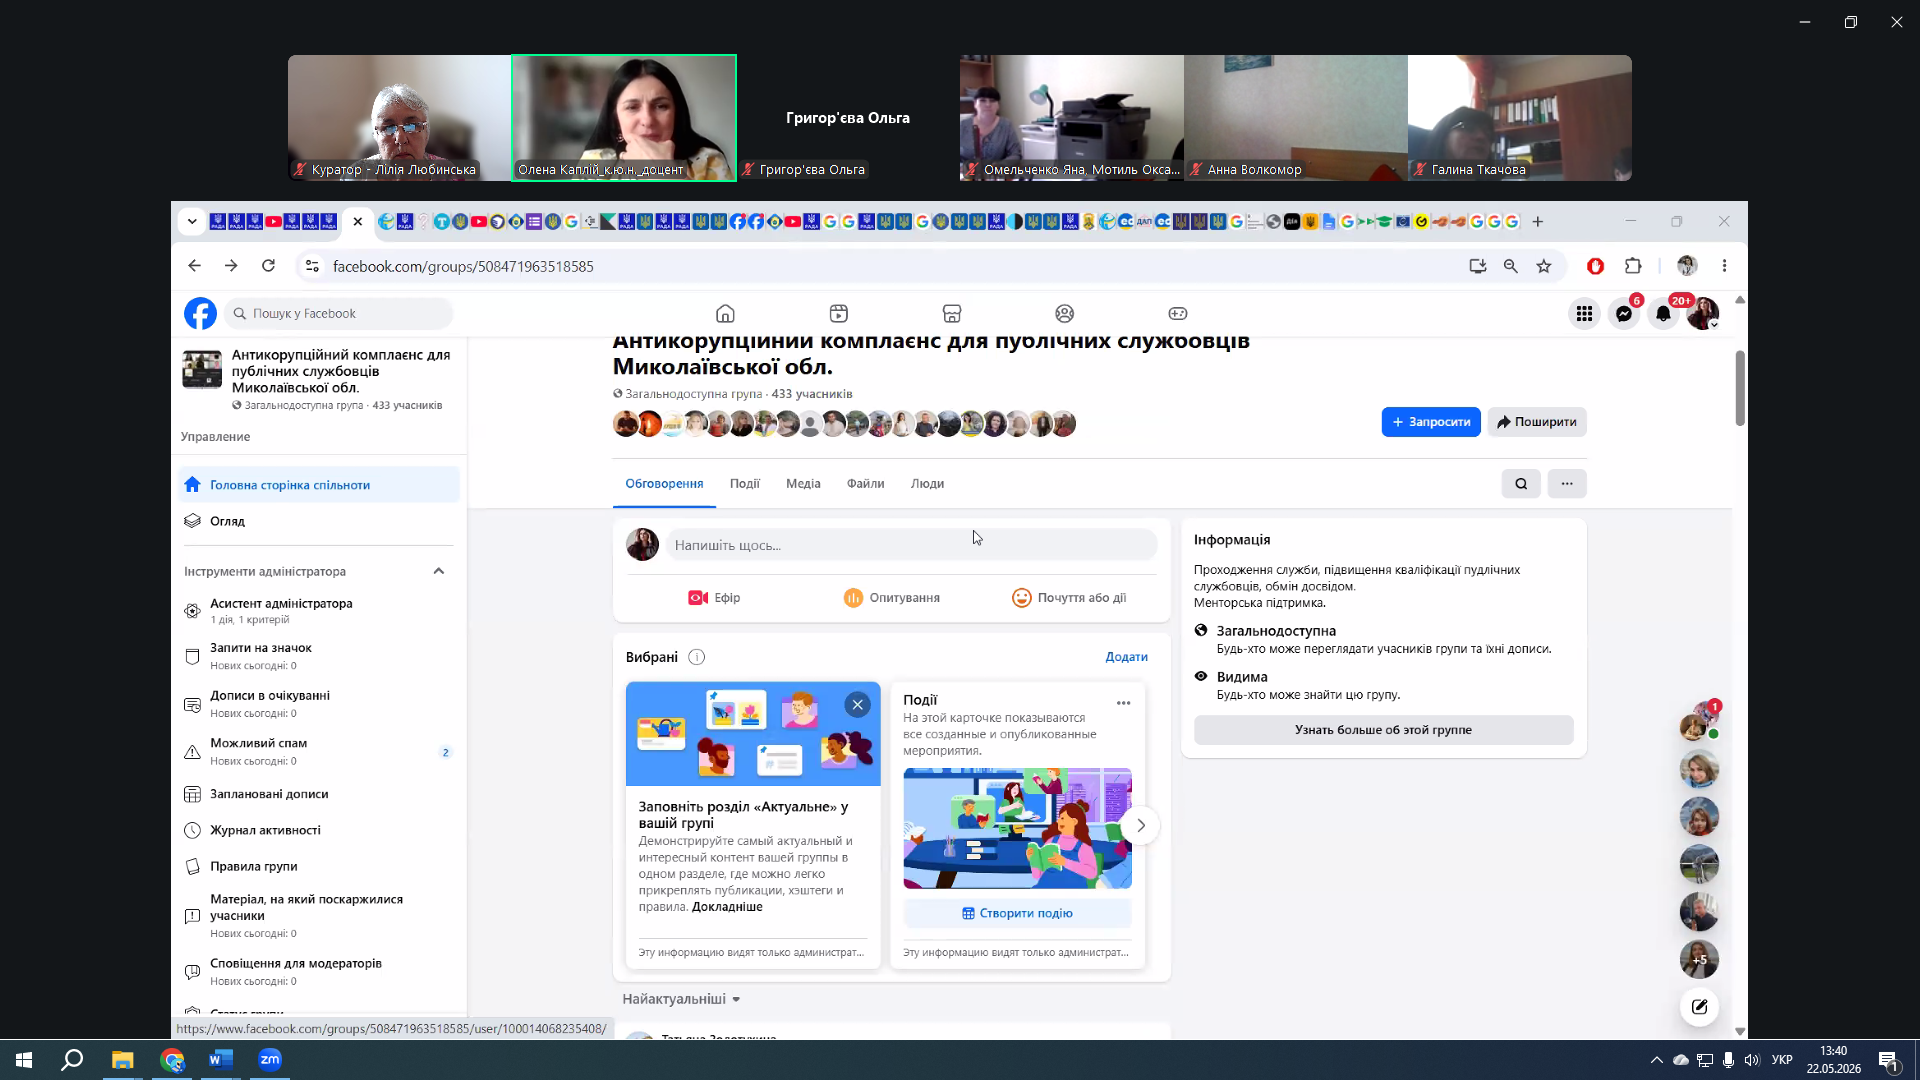
Task: Click the browser address bar URL
Action: coord(463,267)
